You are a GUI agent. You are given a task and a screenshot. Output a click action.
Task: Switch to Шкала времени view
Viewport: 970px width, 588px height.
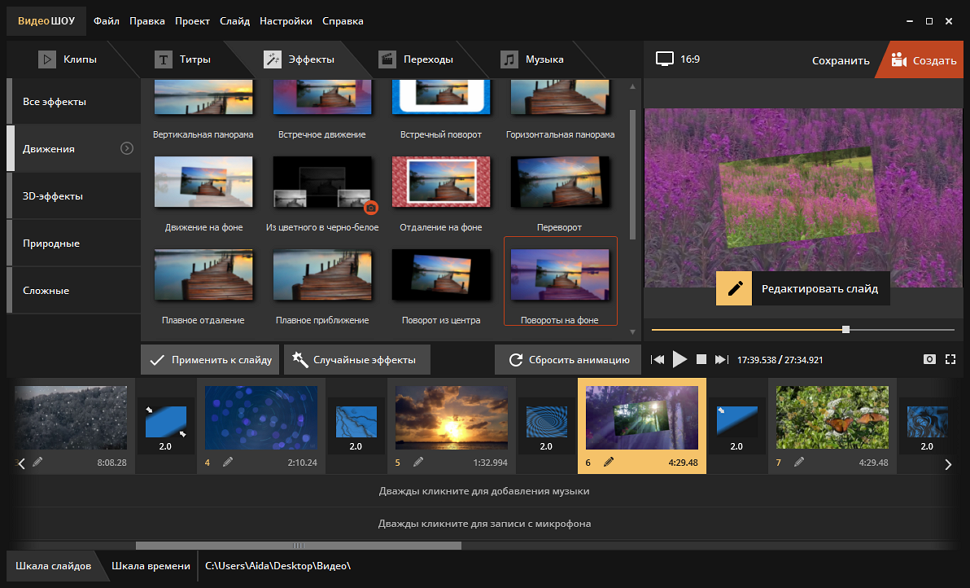[x=150, y=566]
